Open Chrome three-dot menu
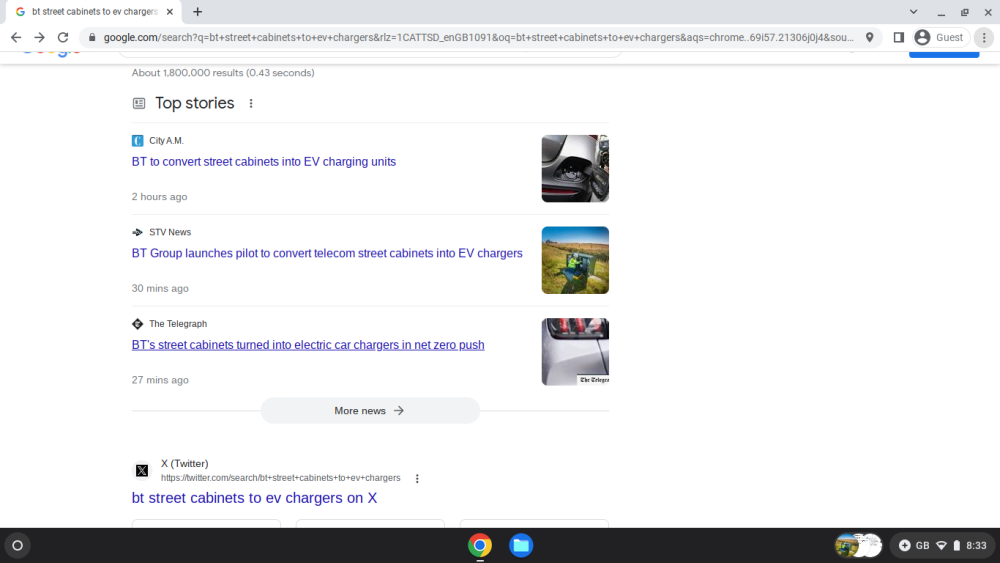Image resolution: width=1000 pixels, height=563 pixels. [x=984, y=38]
